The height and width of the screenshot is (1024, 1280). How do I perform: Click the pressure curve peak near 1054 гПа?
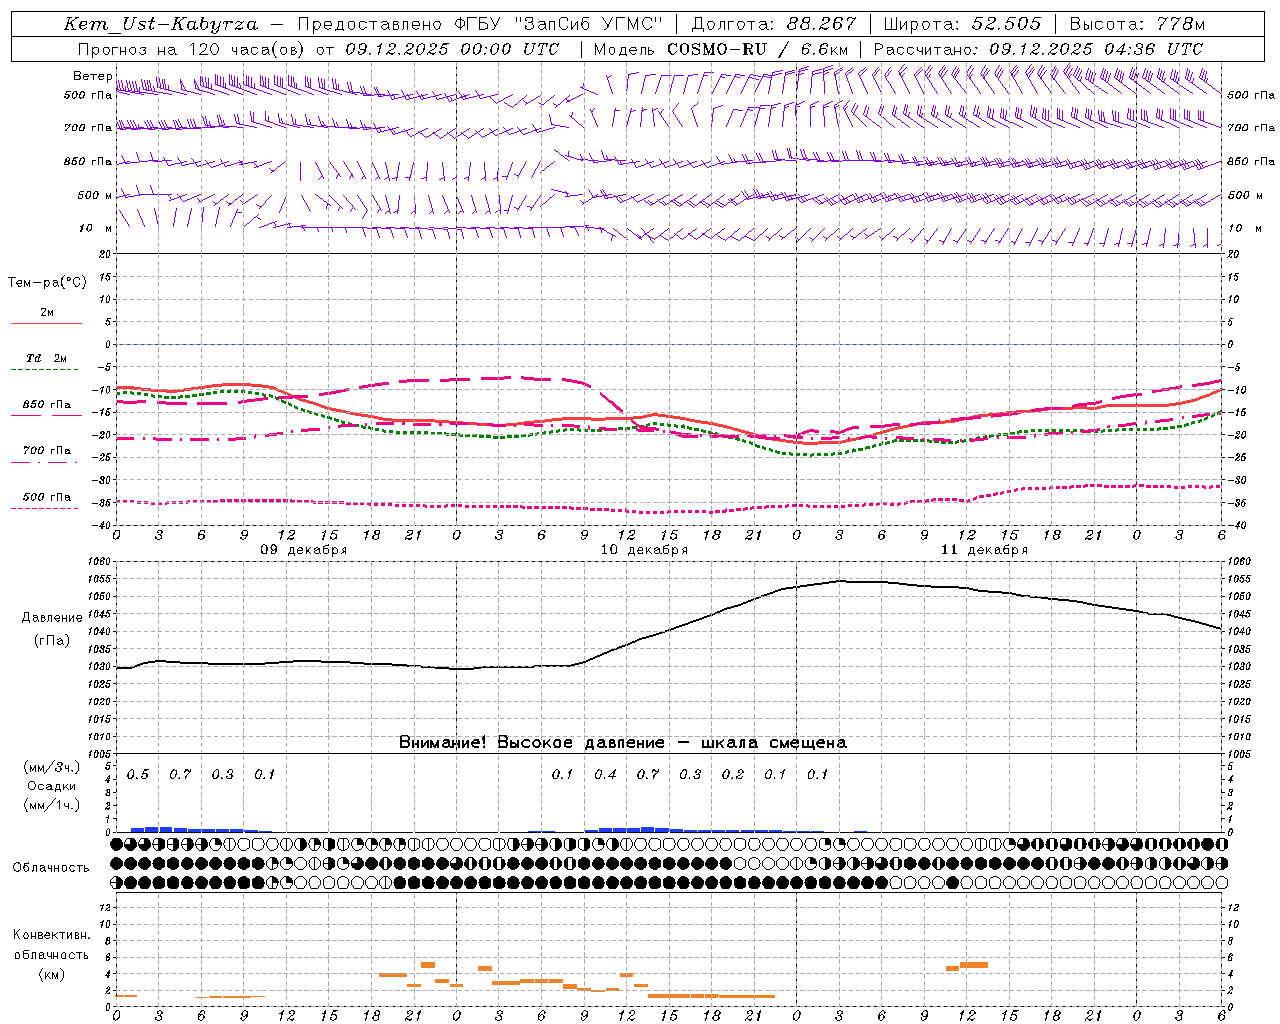point(842,580)
